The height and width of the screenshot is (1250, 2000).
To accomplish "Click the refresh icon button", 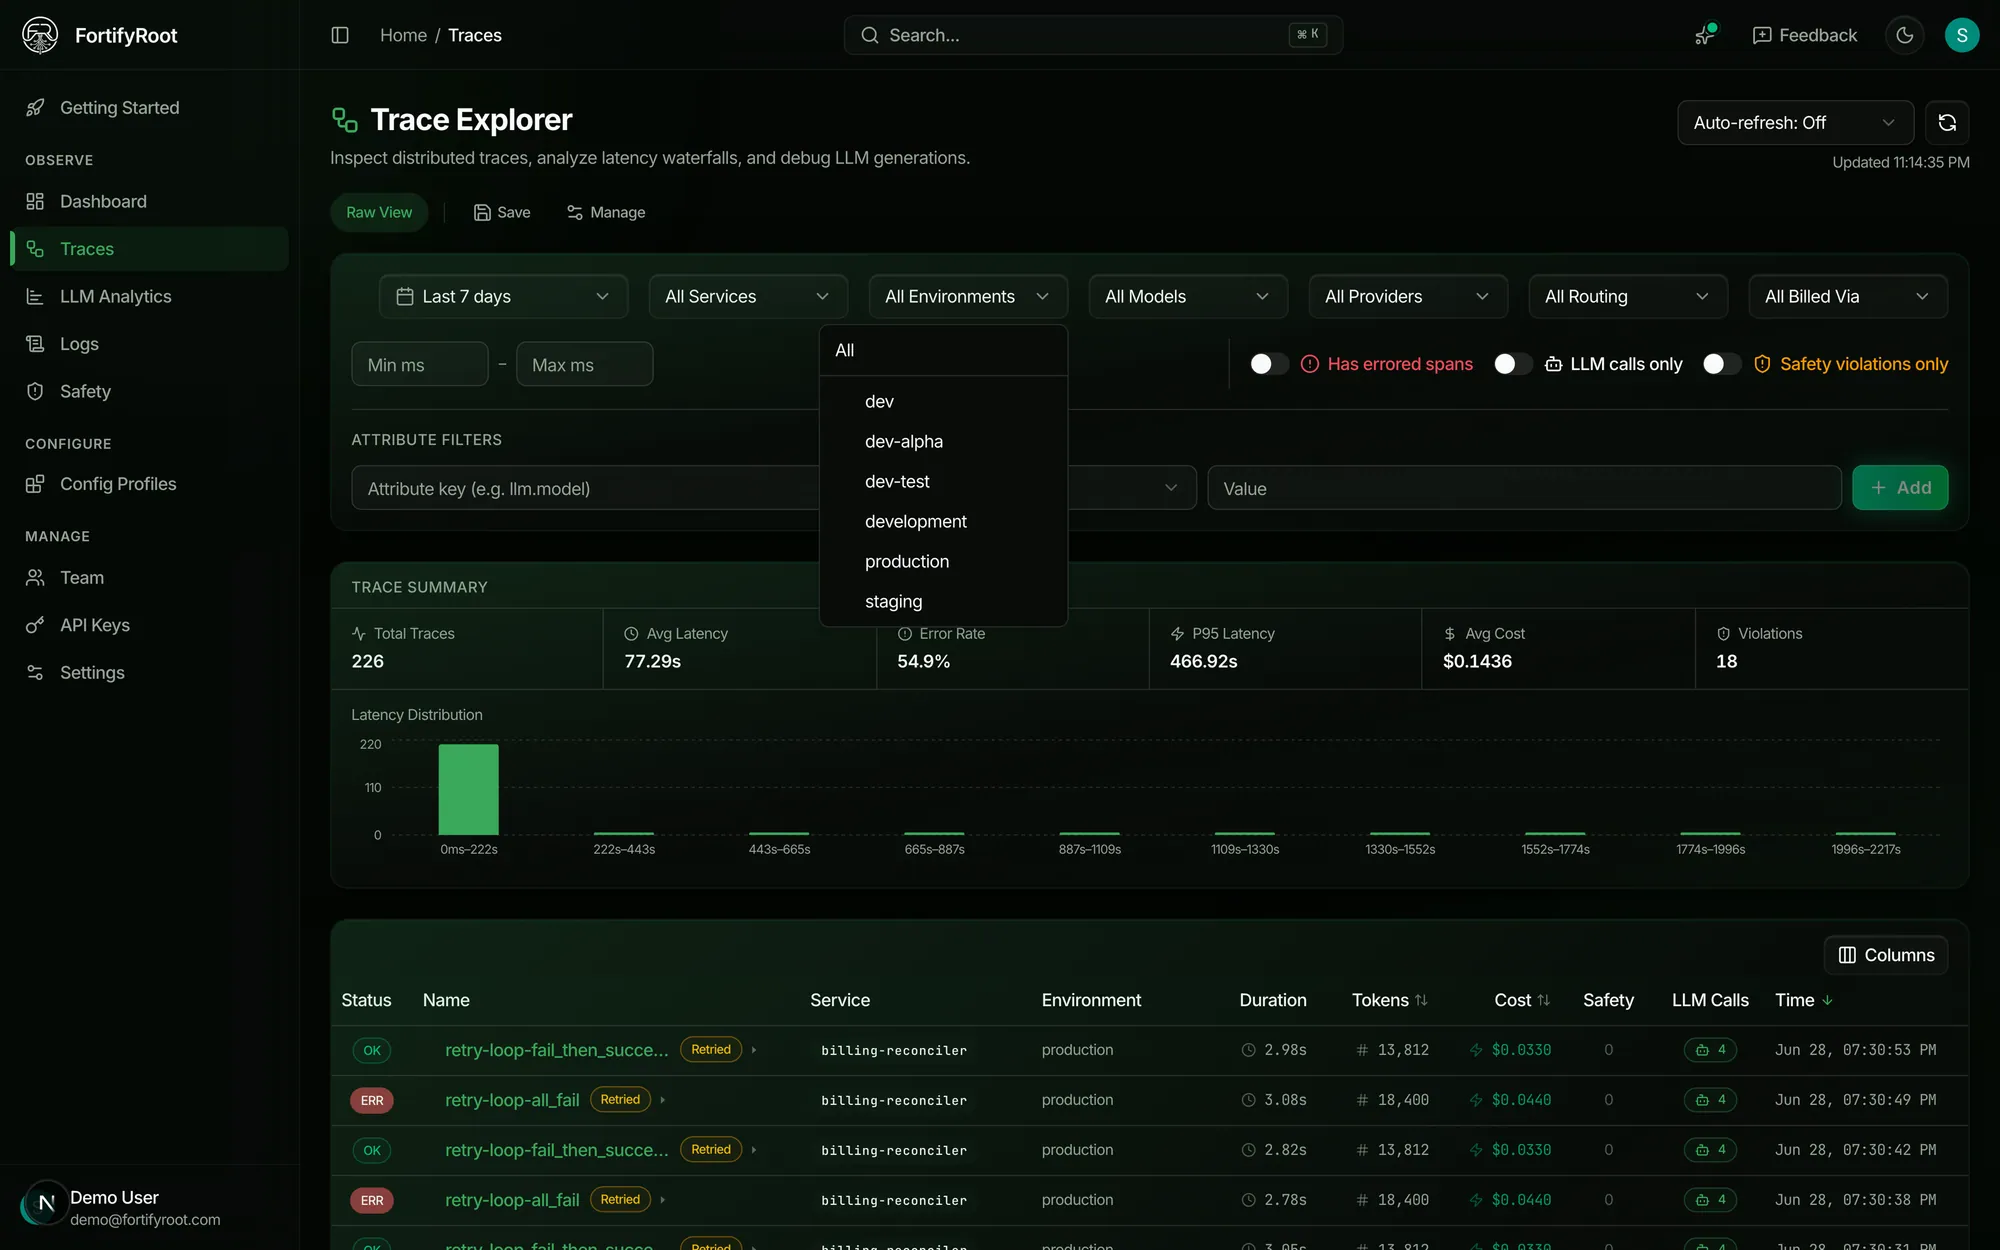I will pos(1947,123).
